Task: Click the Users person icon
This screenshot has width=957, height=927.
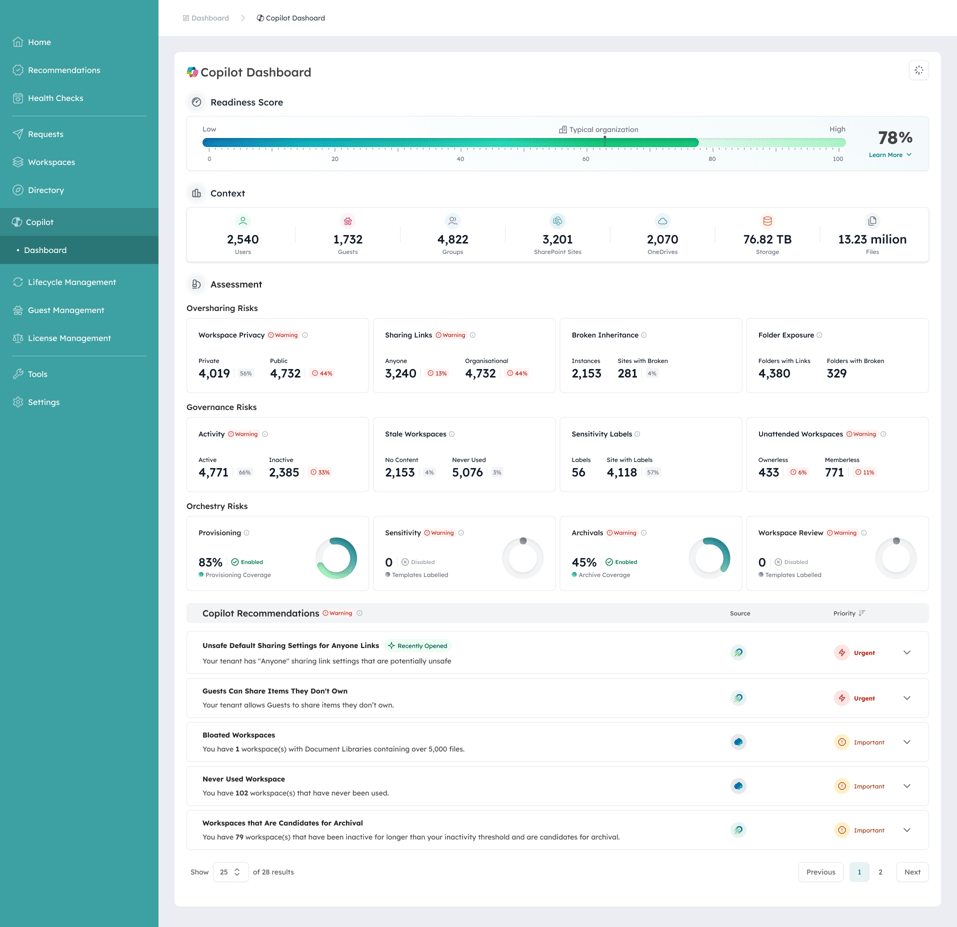Action: tap(243, 221)
